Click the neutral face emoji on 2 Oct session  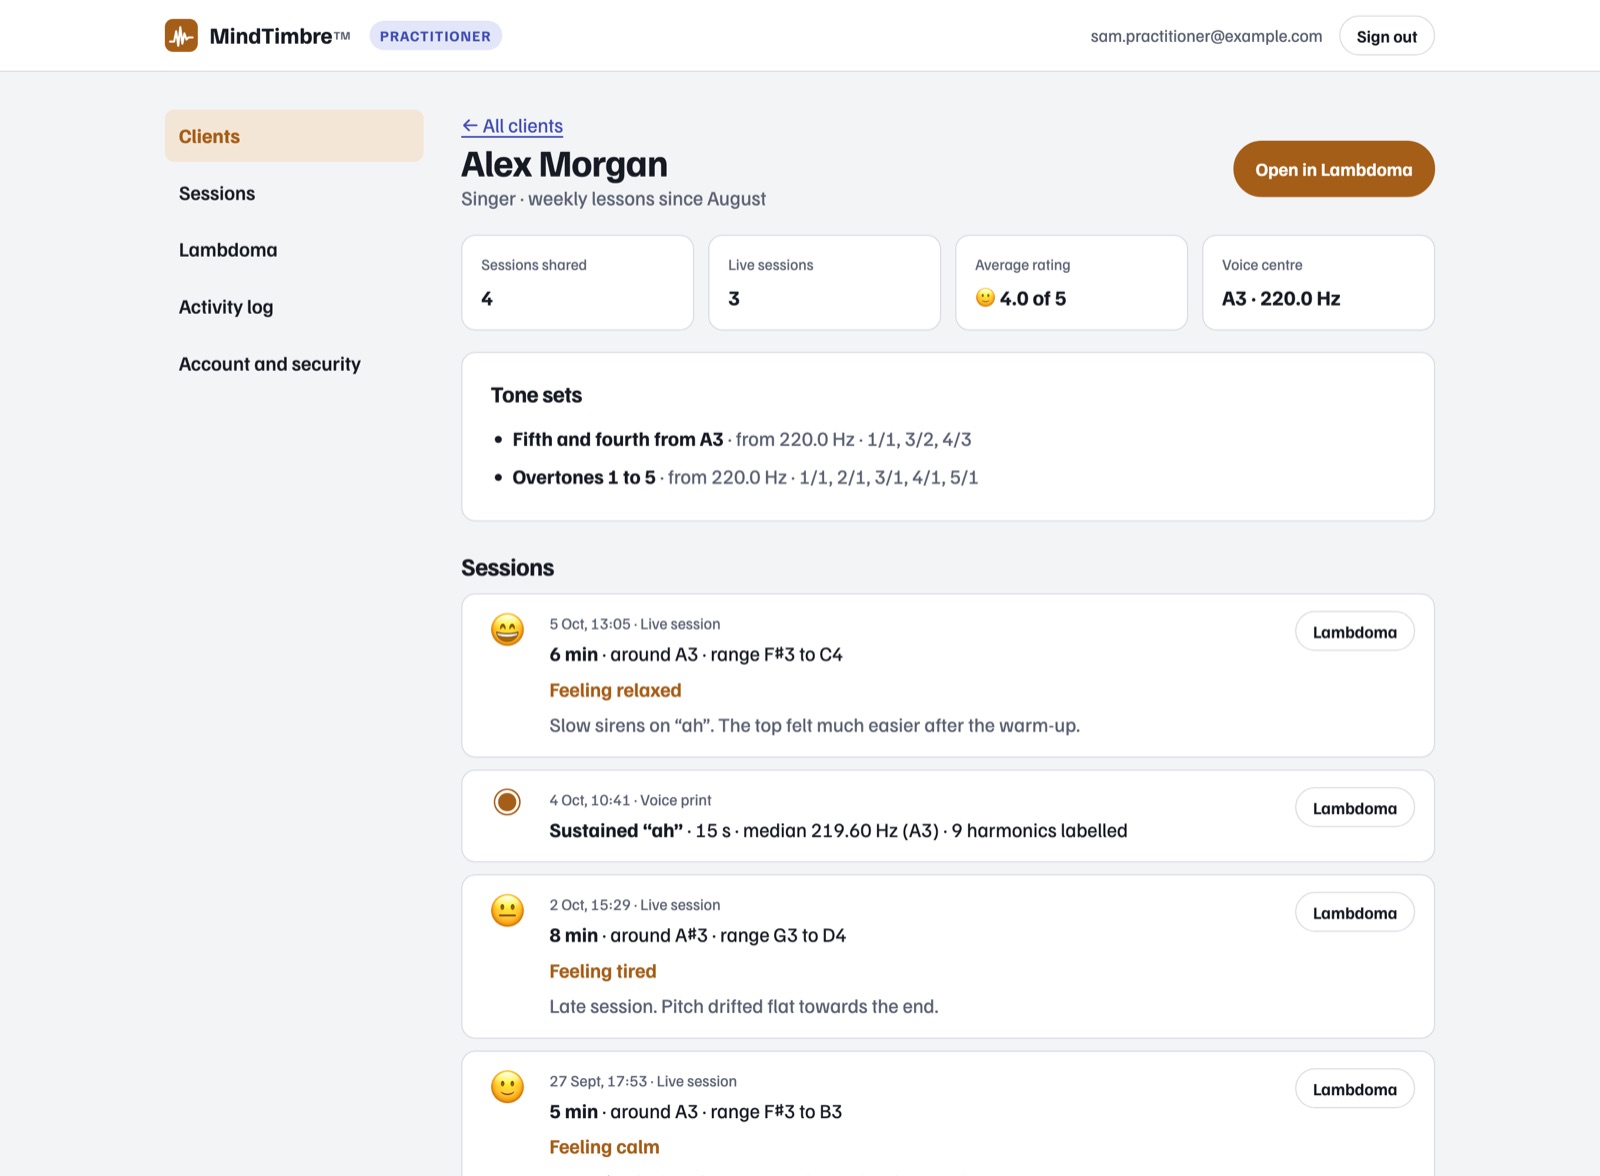(507, 910)
